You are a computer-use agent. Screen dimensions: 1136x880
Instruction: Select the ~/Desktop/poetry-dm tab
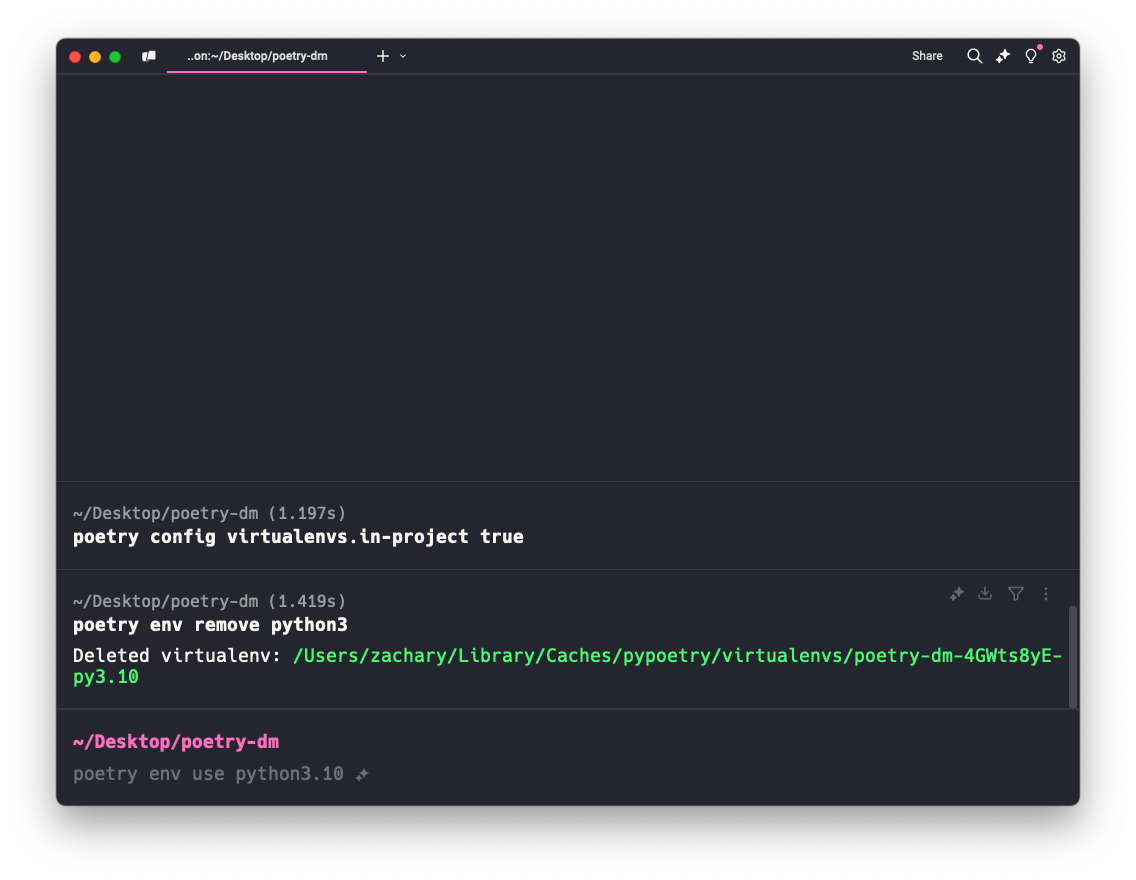point(257,56)
